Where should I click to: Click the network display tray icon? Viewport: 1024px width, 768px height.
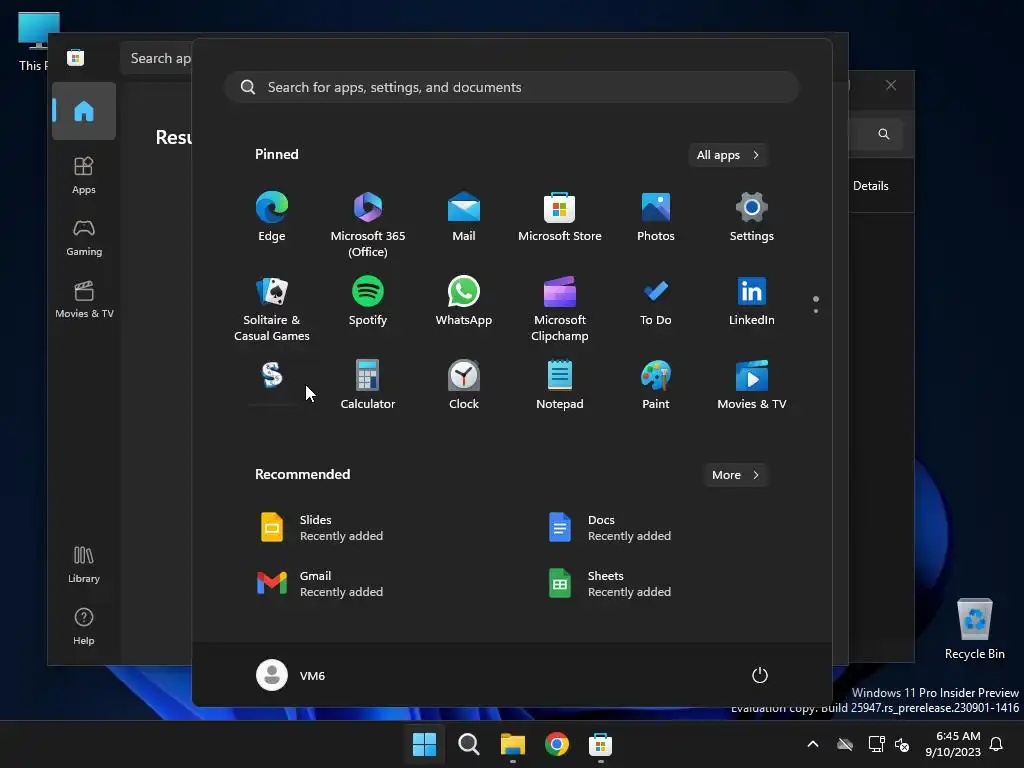(x=876, y=744)
